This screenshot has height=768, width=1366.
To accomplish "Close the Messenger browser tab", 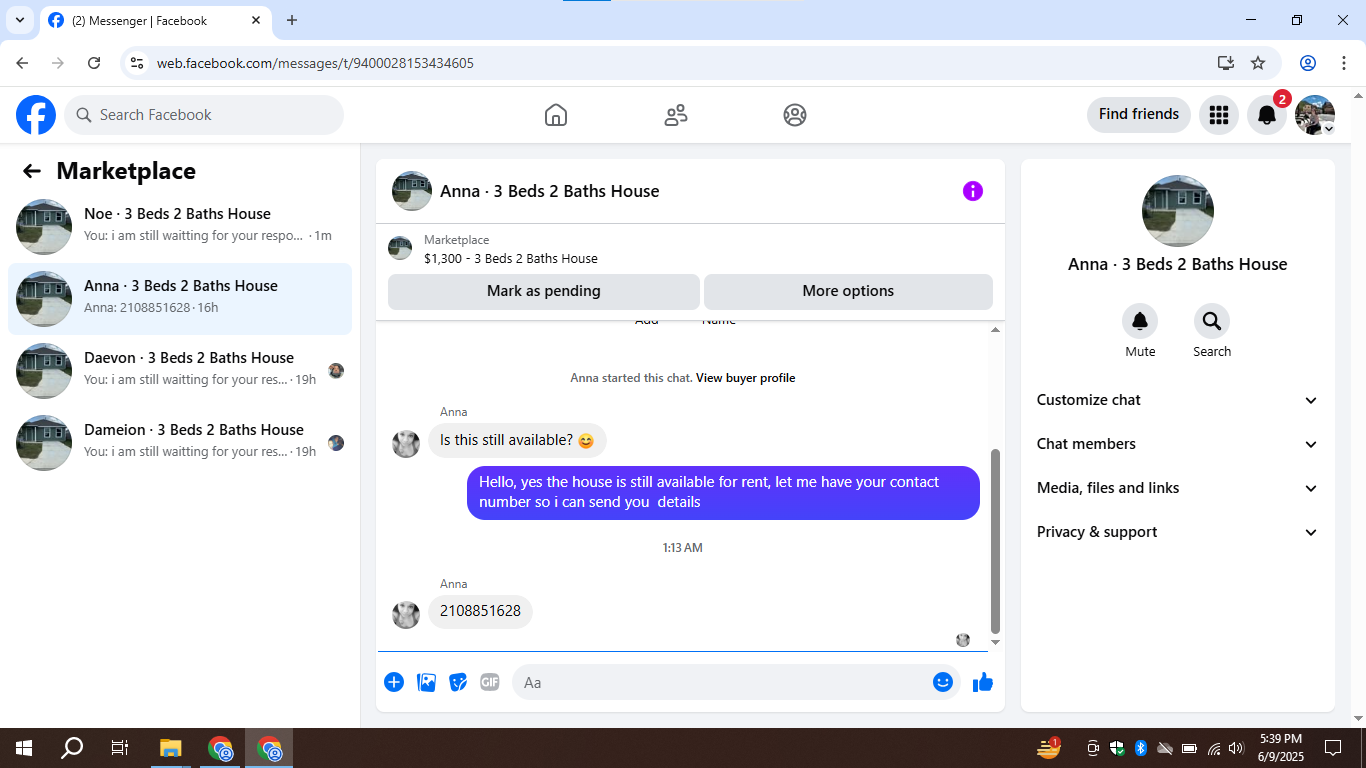I will point(256,20).
